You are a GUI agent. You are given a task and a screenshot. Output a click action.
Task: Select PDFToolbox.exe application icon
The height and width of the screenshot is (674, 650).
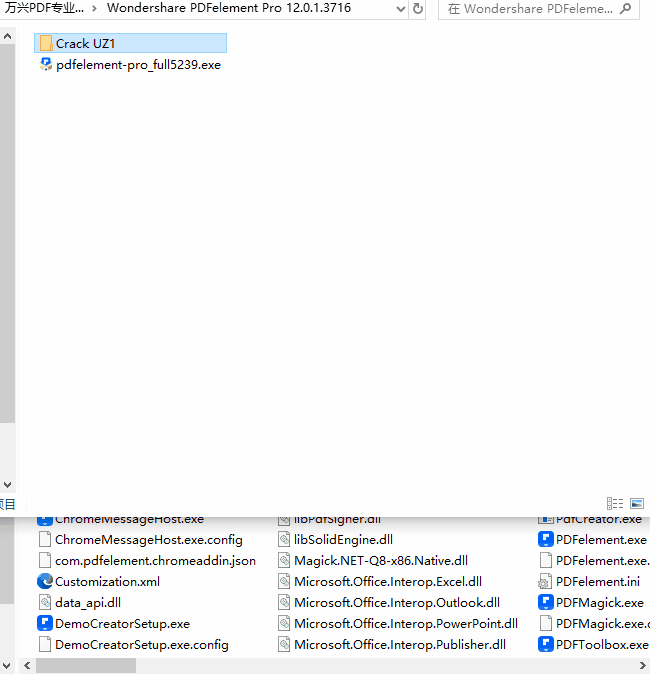pos(546,644)
